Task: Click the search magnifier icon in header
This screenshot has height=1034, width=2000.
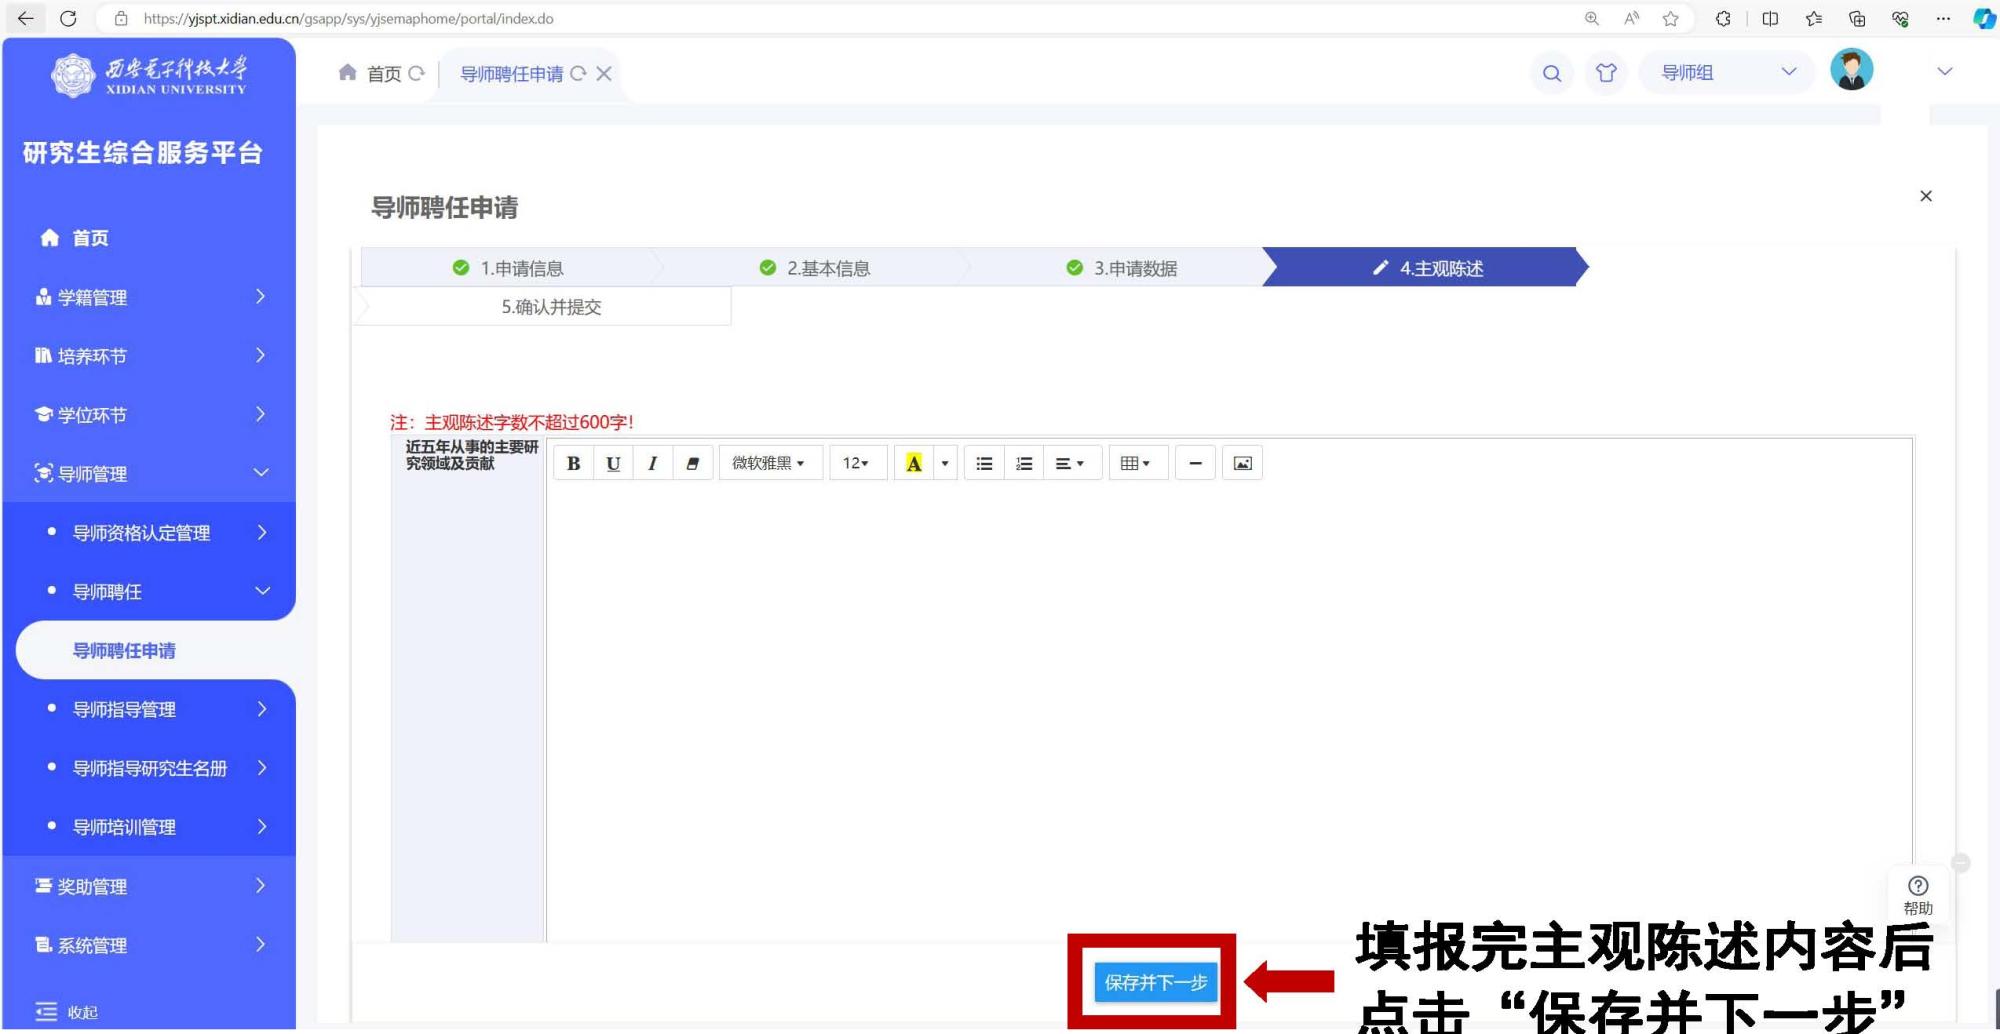Action: pos(1551,73)
